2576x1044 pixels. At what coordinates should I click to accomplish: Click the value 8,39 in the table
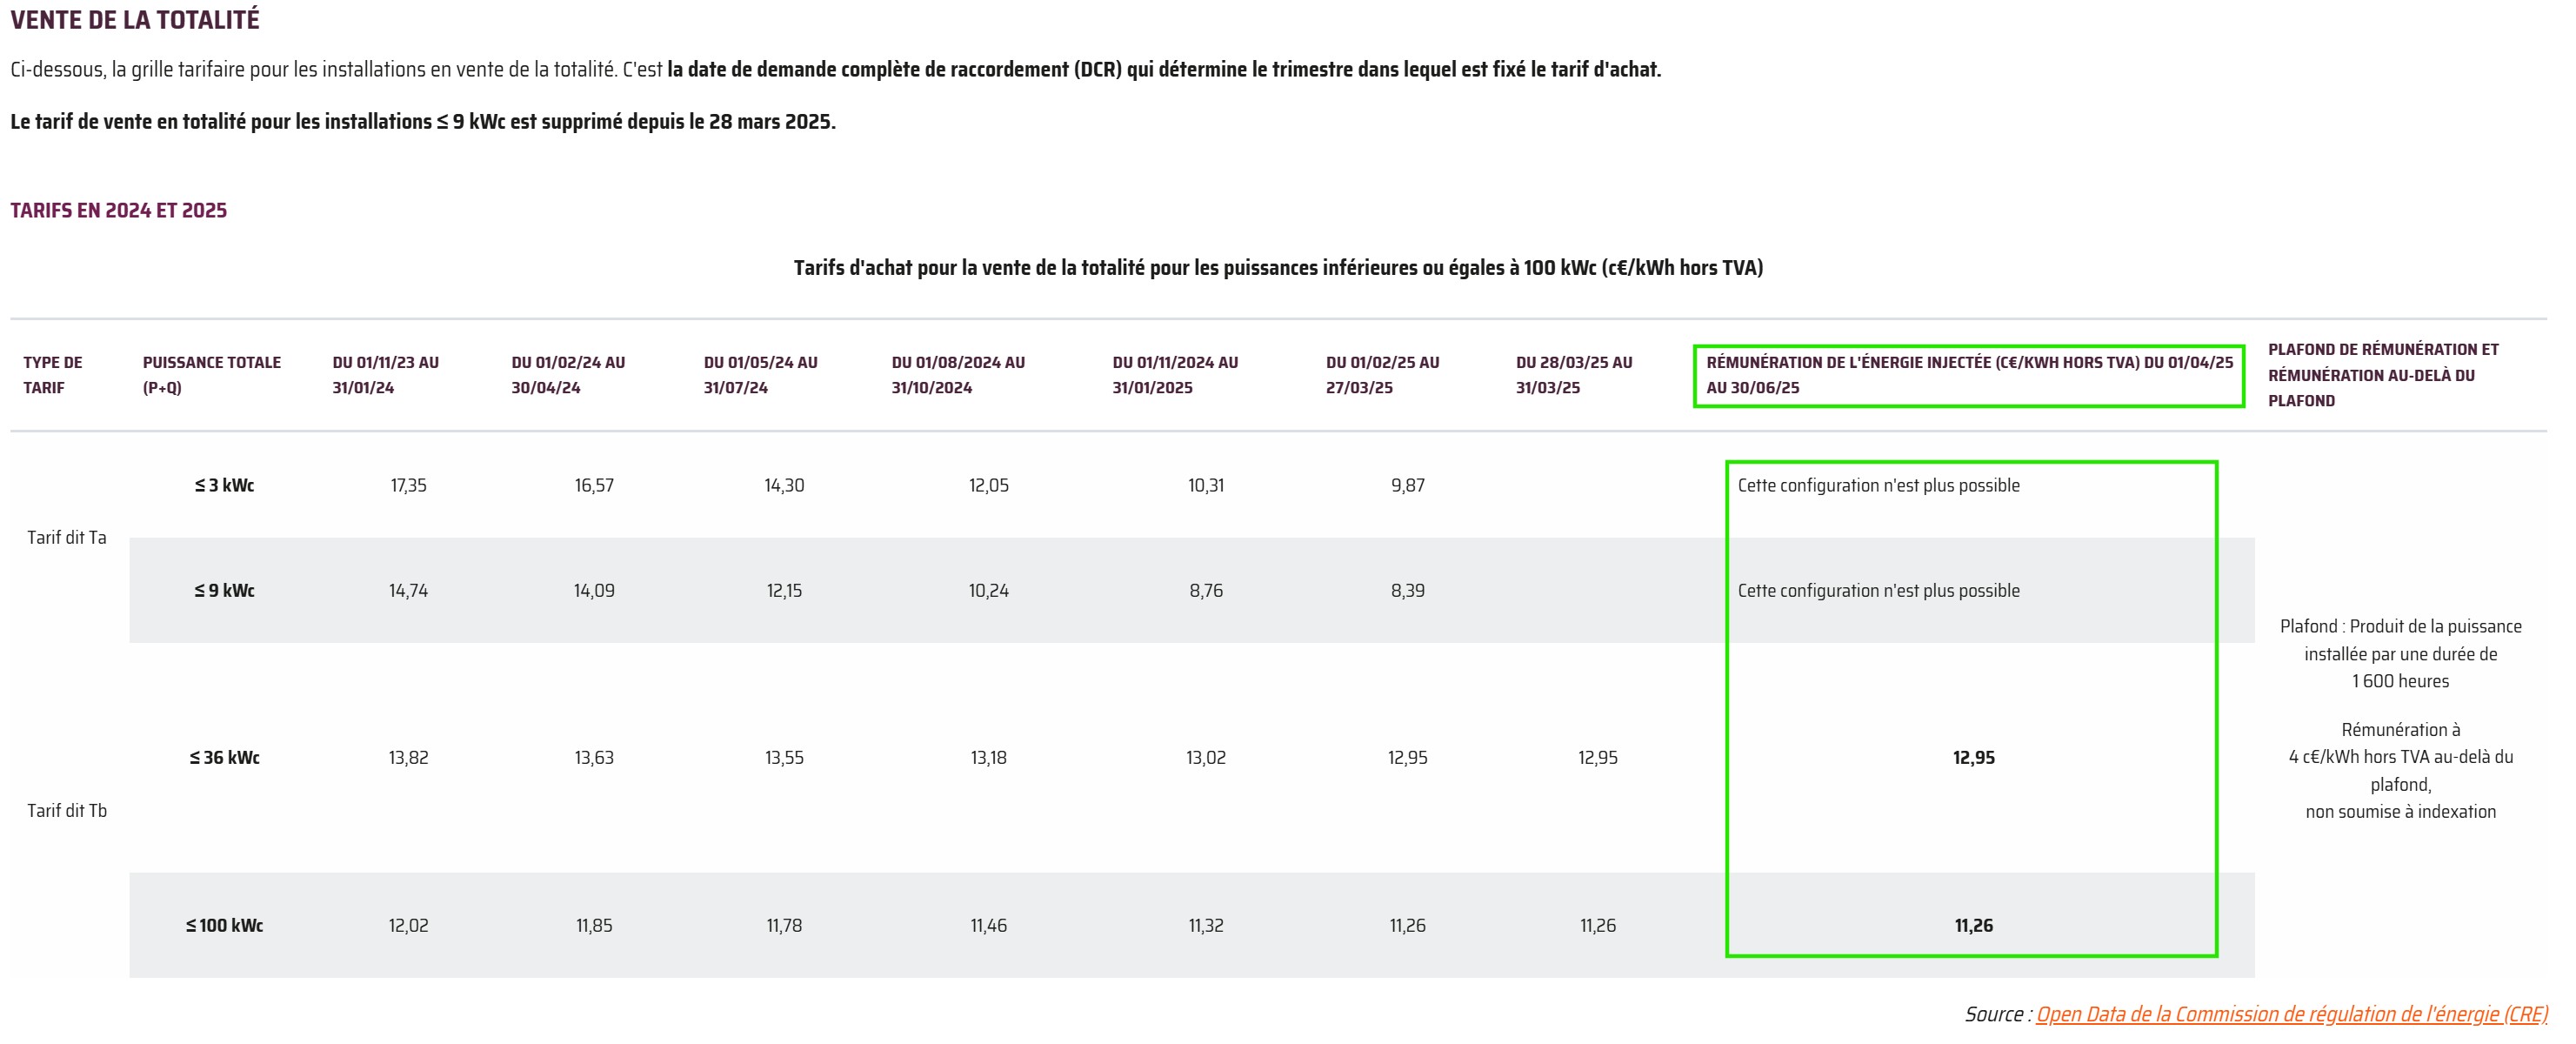(x=1408, y=591)
